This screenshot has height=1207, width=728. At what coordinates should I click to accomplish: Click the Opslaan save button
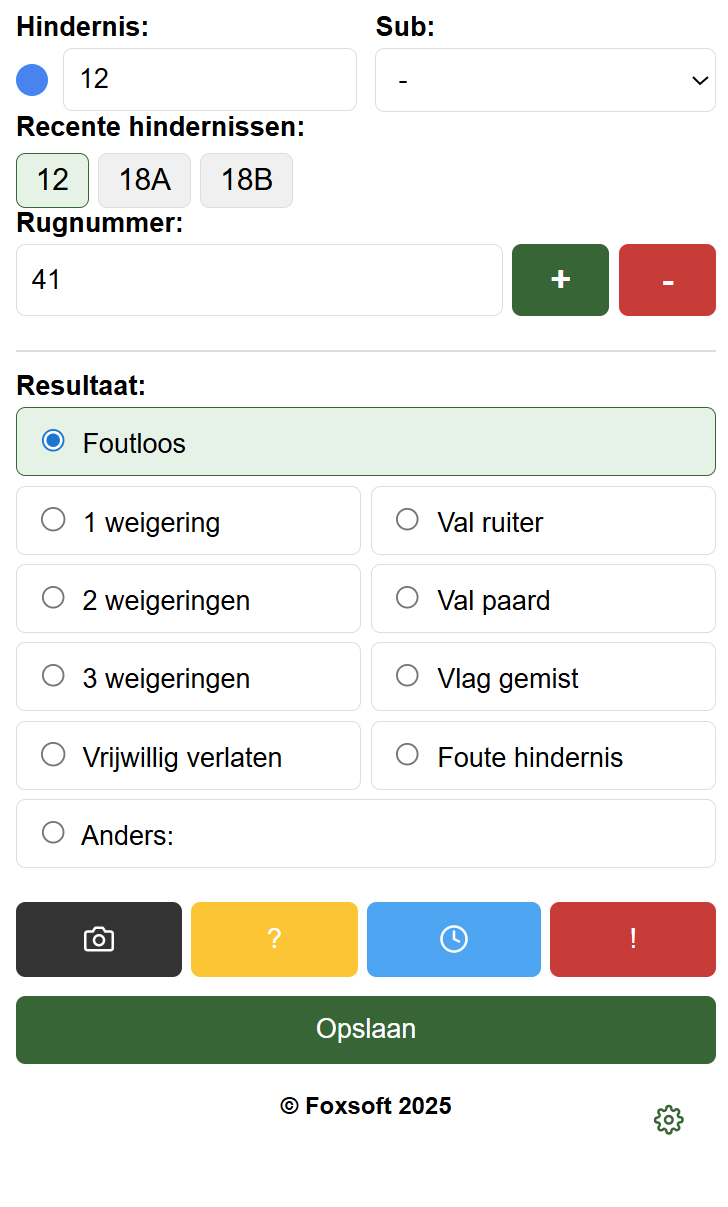(x=366, y=1029)
